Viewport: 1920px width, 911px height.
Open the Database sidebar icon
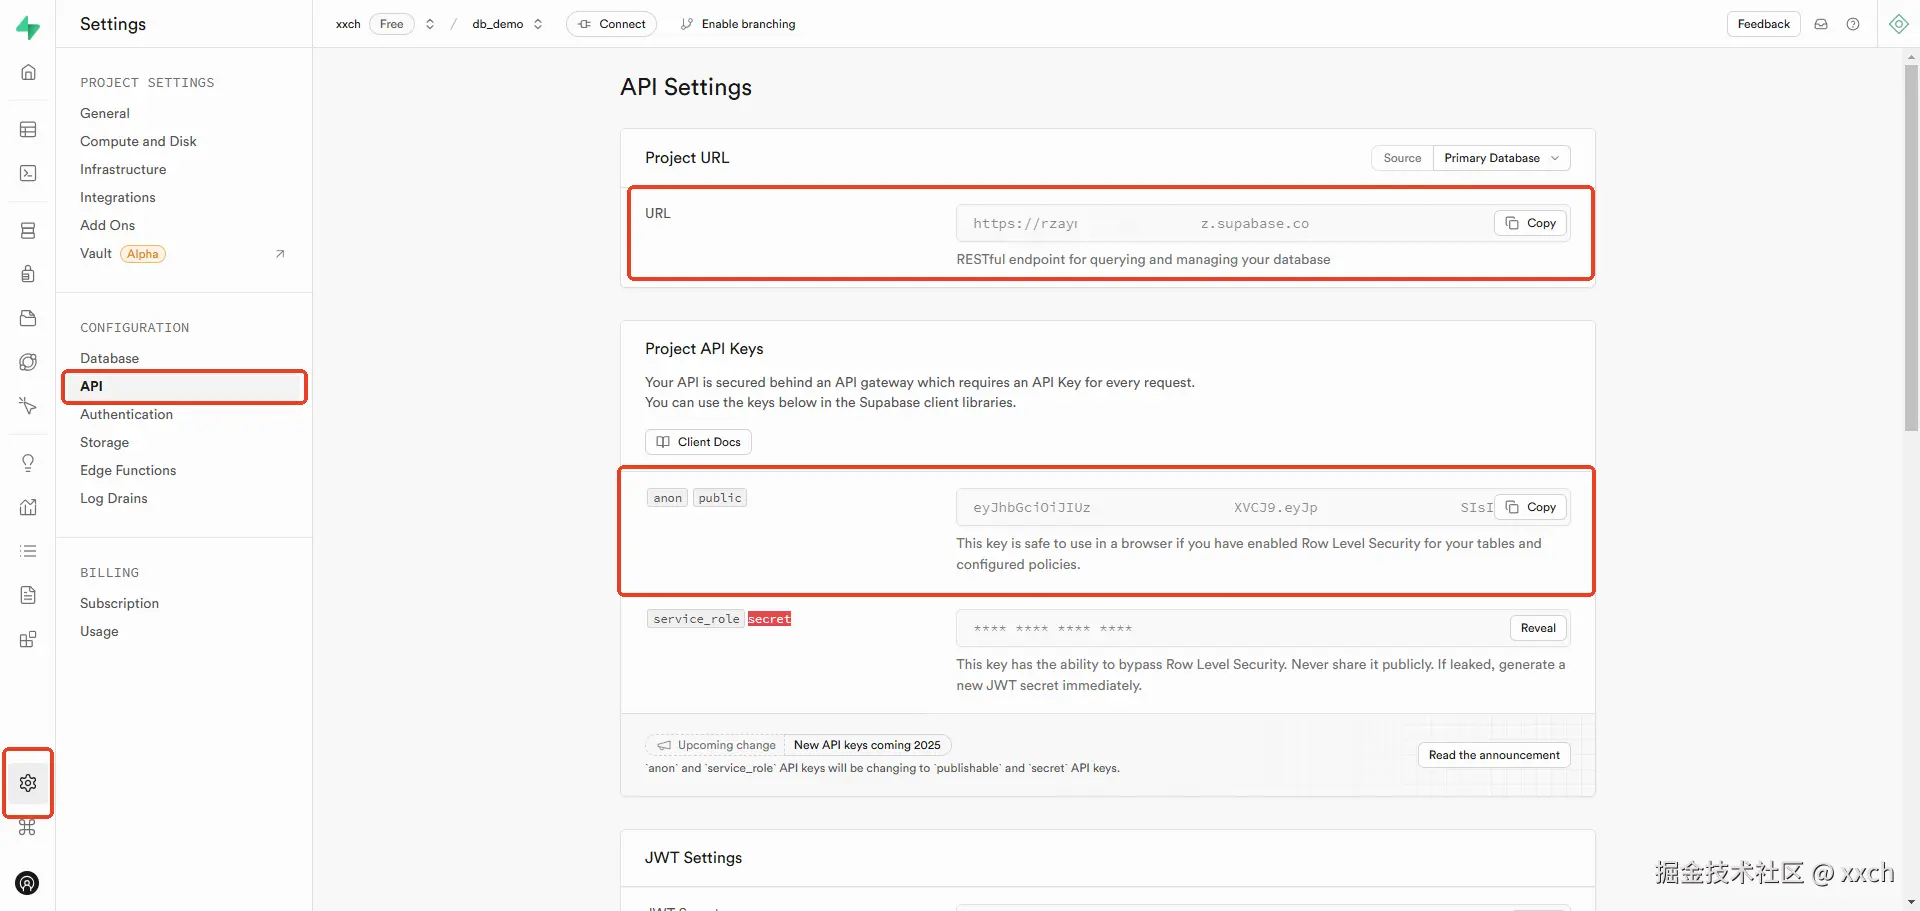pos(28,231)
